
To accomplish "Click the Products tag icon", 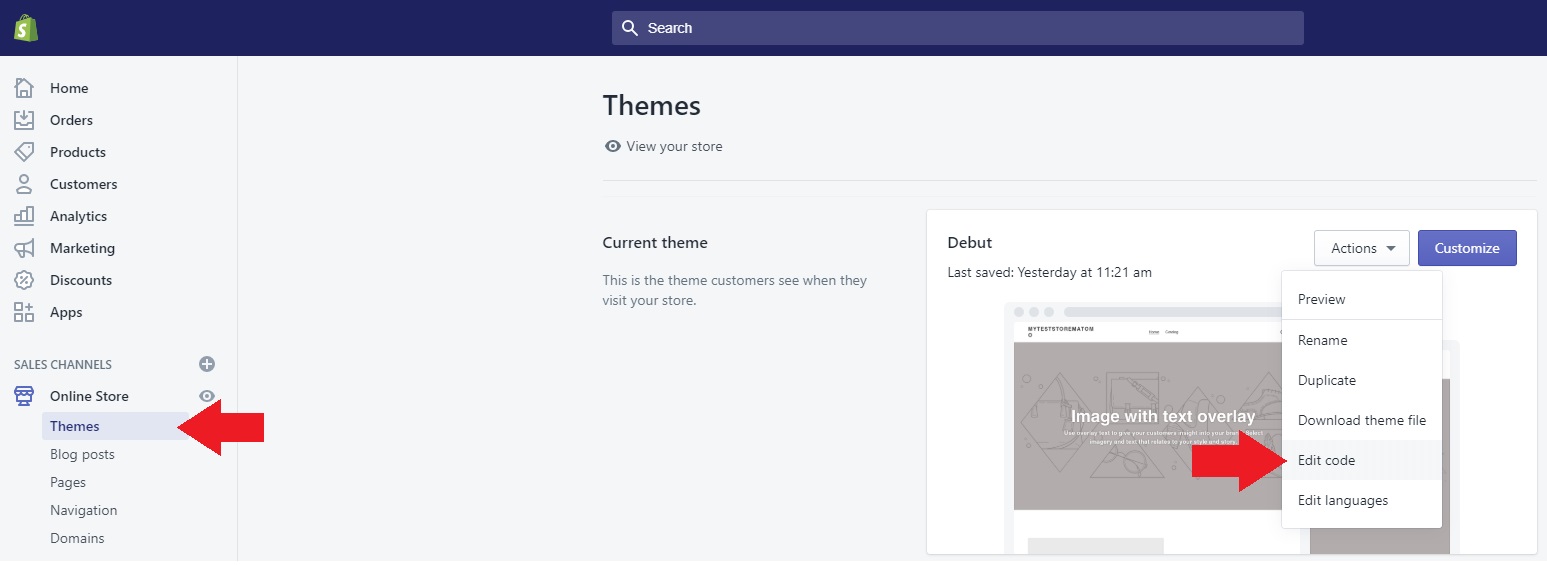I will point(24,152).
